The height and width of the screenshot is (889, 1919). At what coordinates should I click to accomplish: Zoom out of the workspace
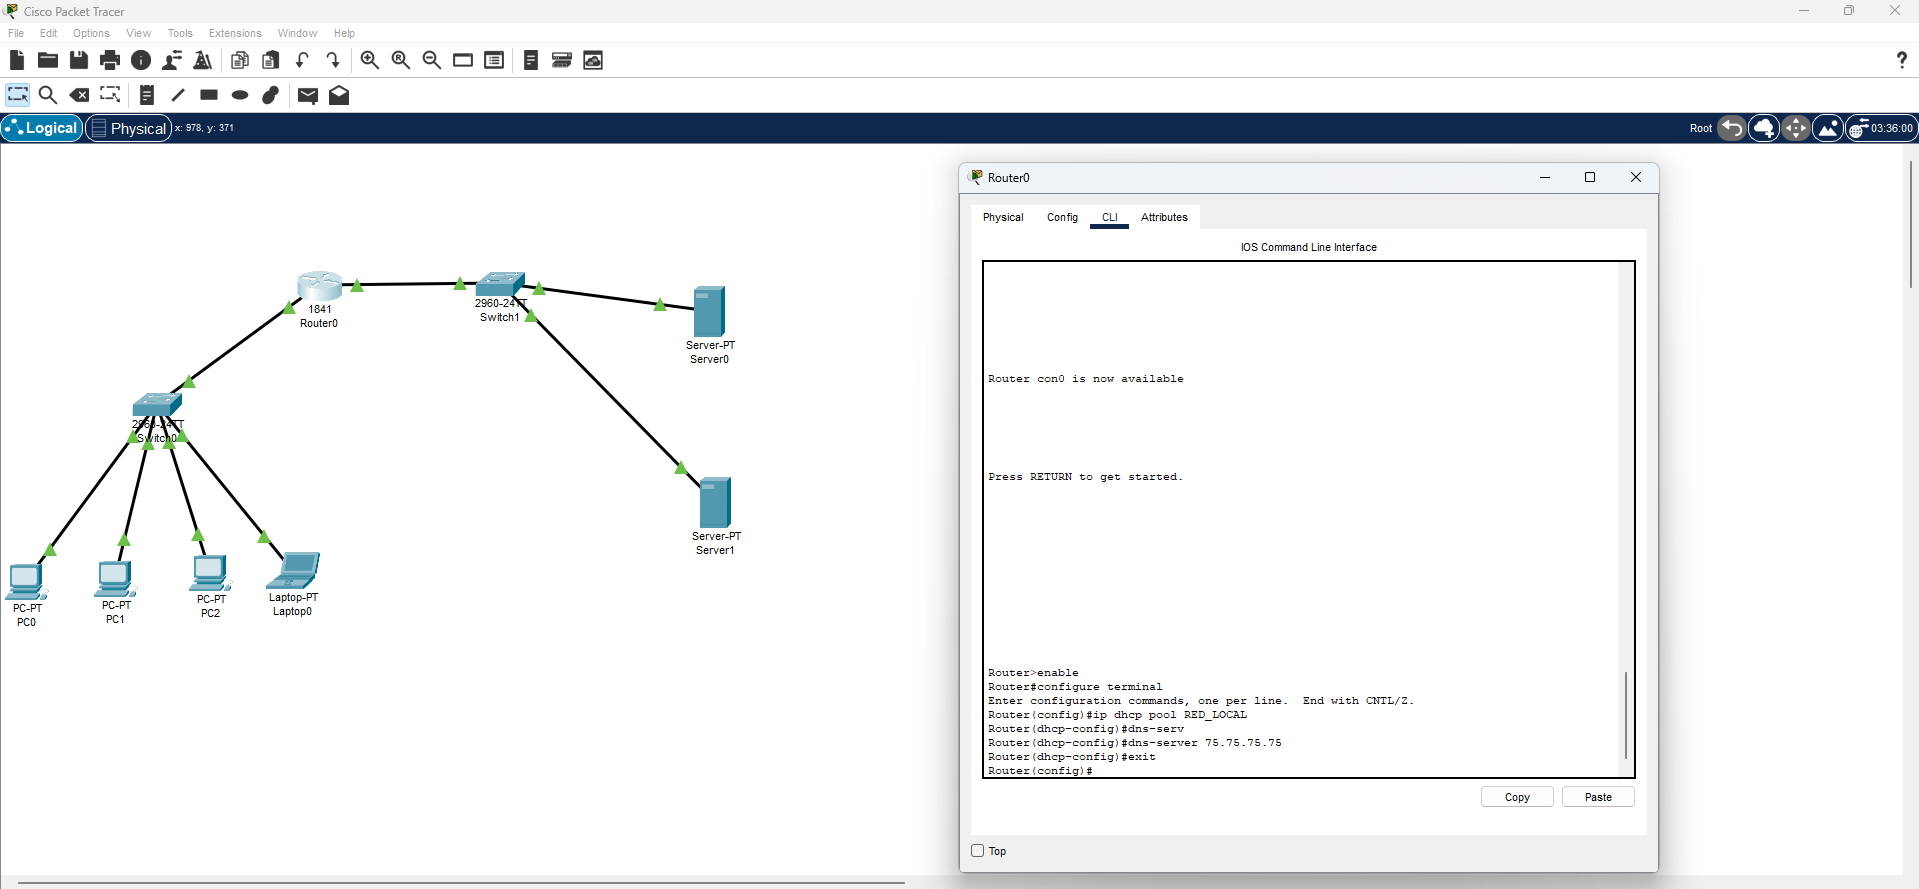pos(432,60)
